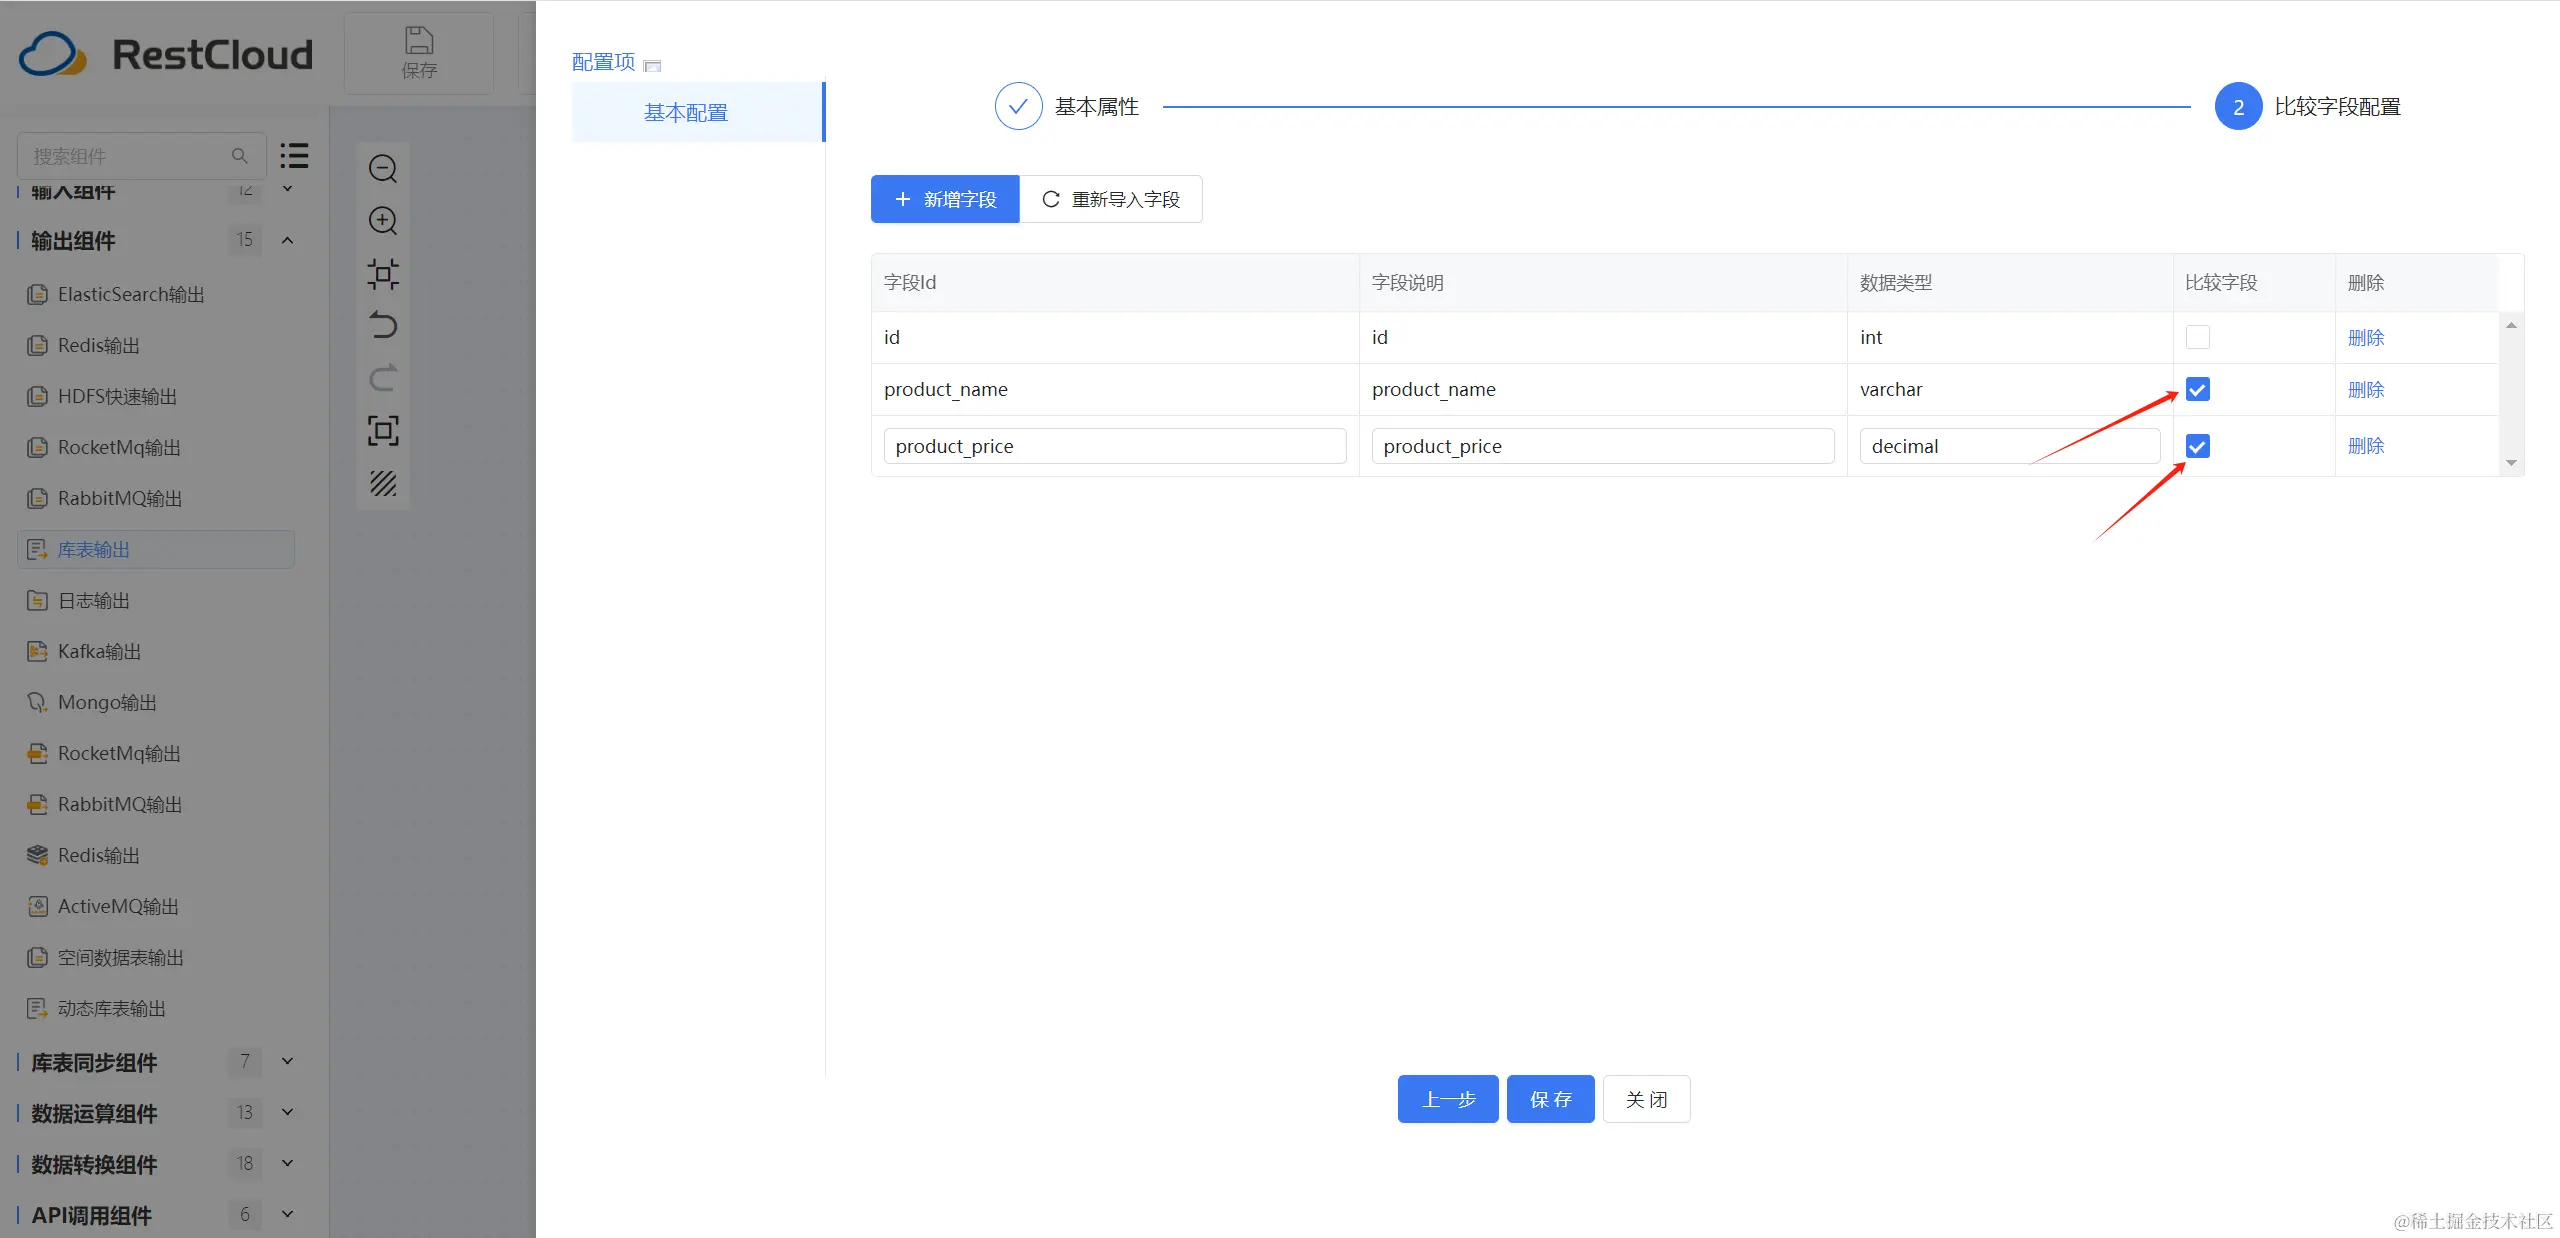Click 删除 link for id row
The image size is (2560, 1238).
pyautogui.click(x=2365, y=338)
